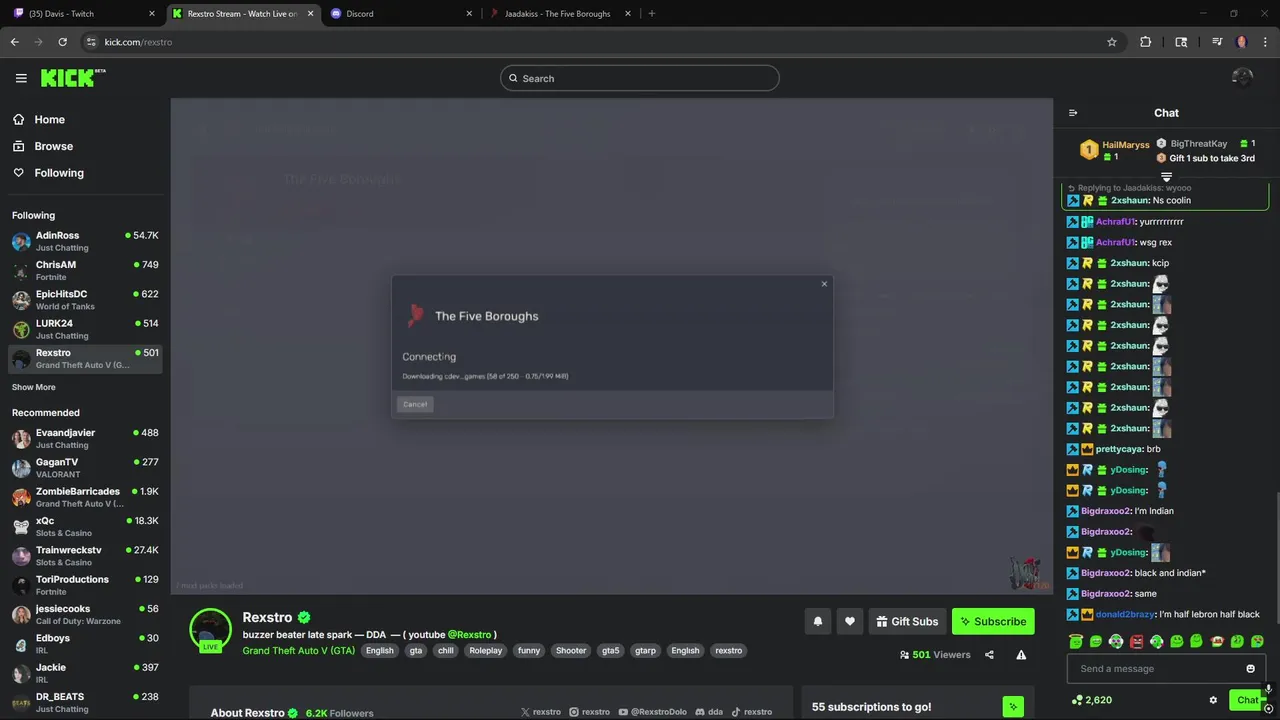Follow Rexstro with the heart icon
The width and height of the screenshot is (1280, 720).
click(850, 621)
